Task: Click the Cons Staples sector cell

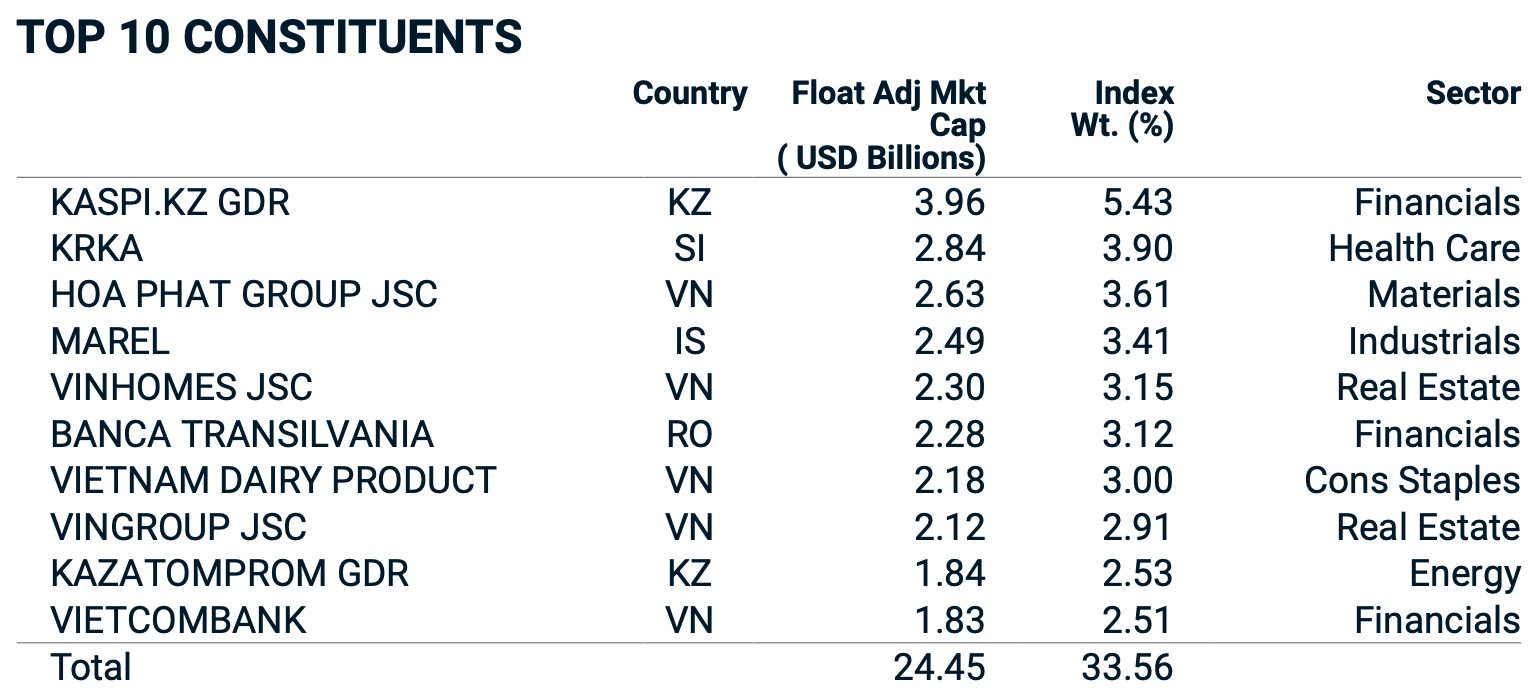Action: click(1412, 480)
